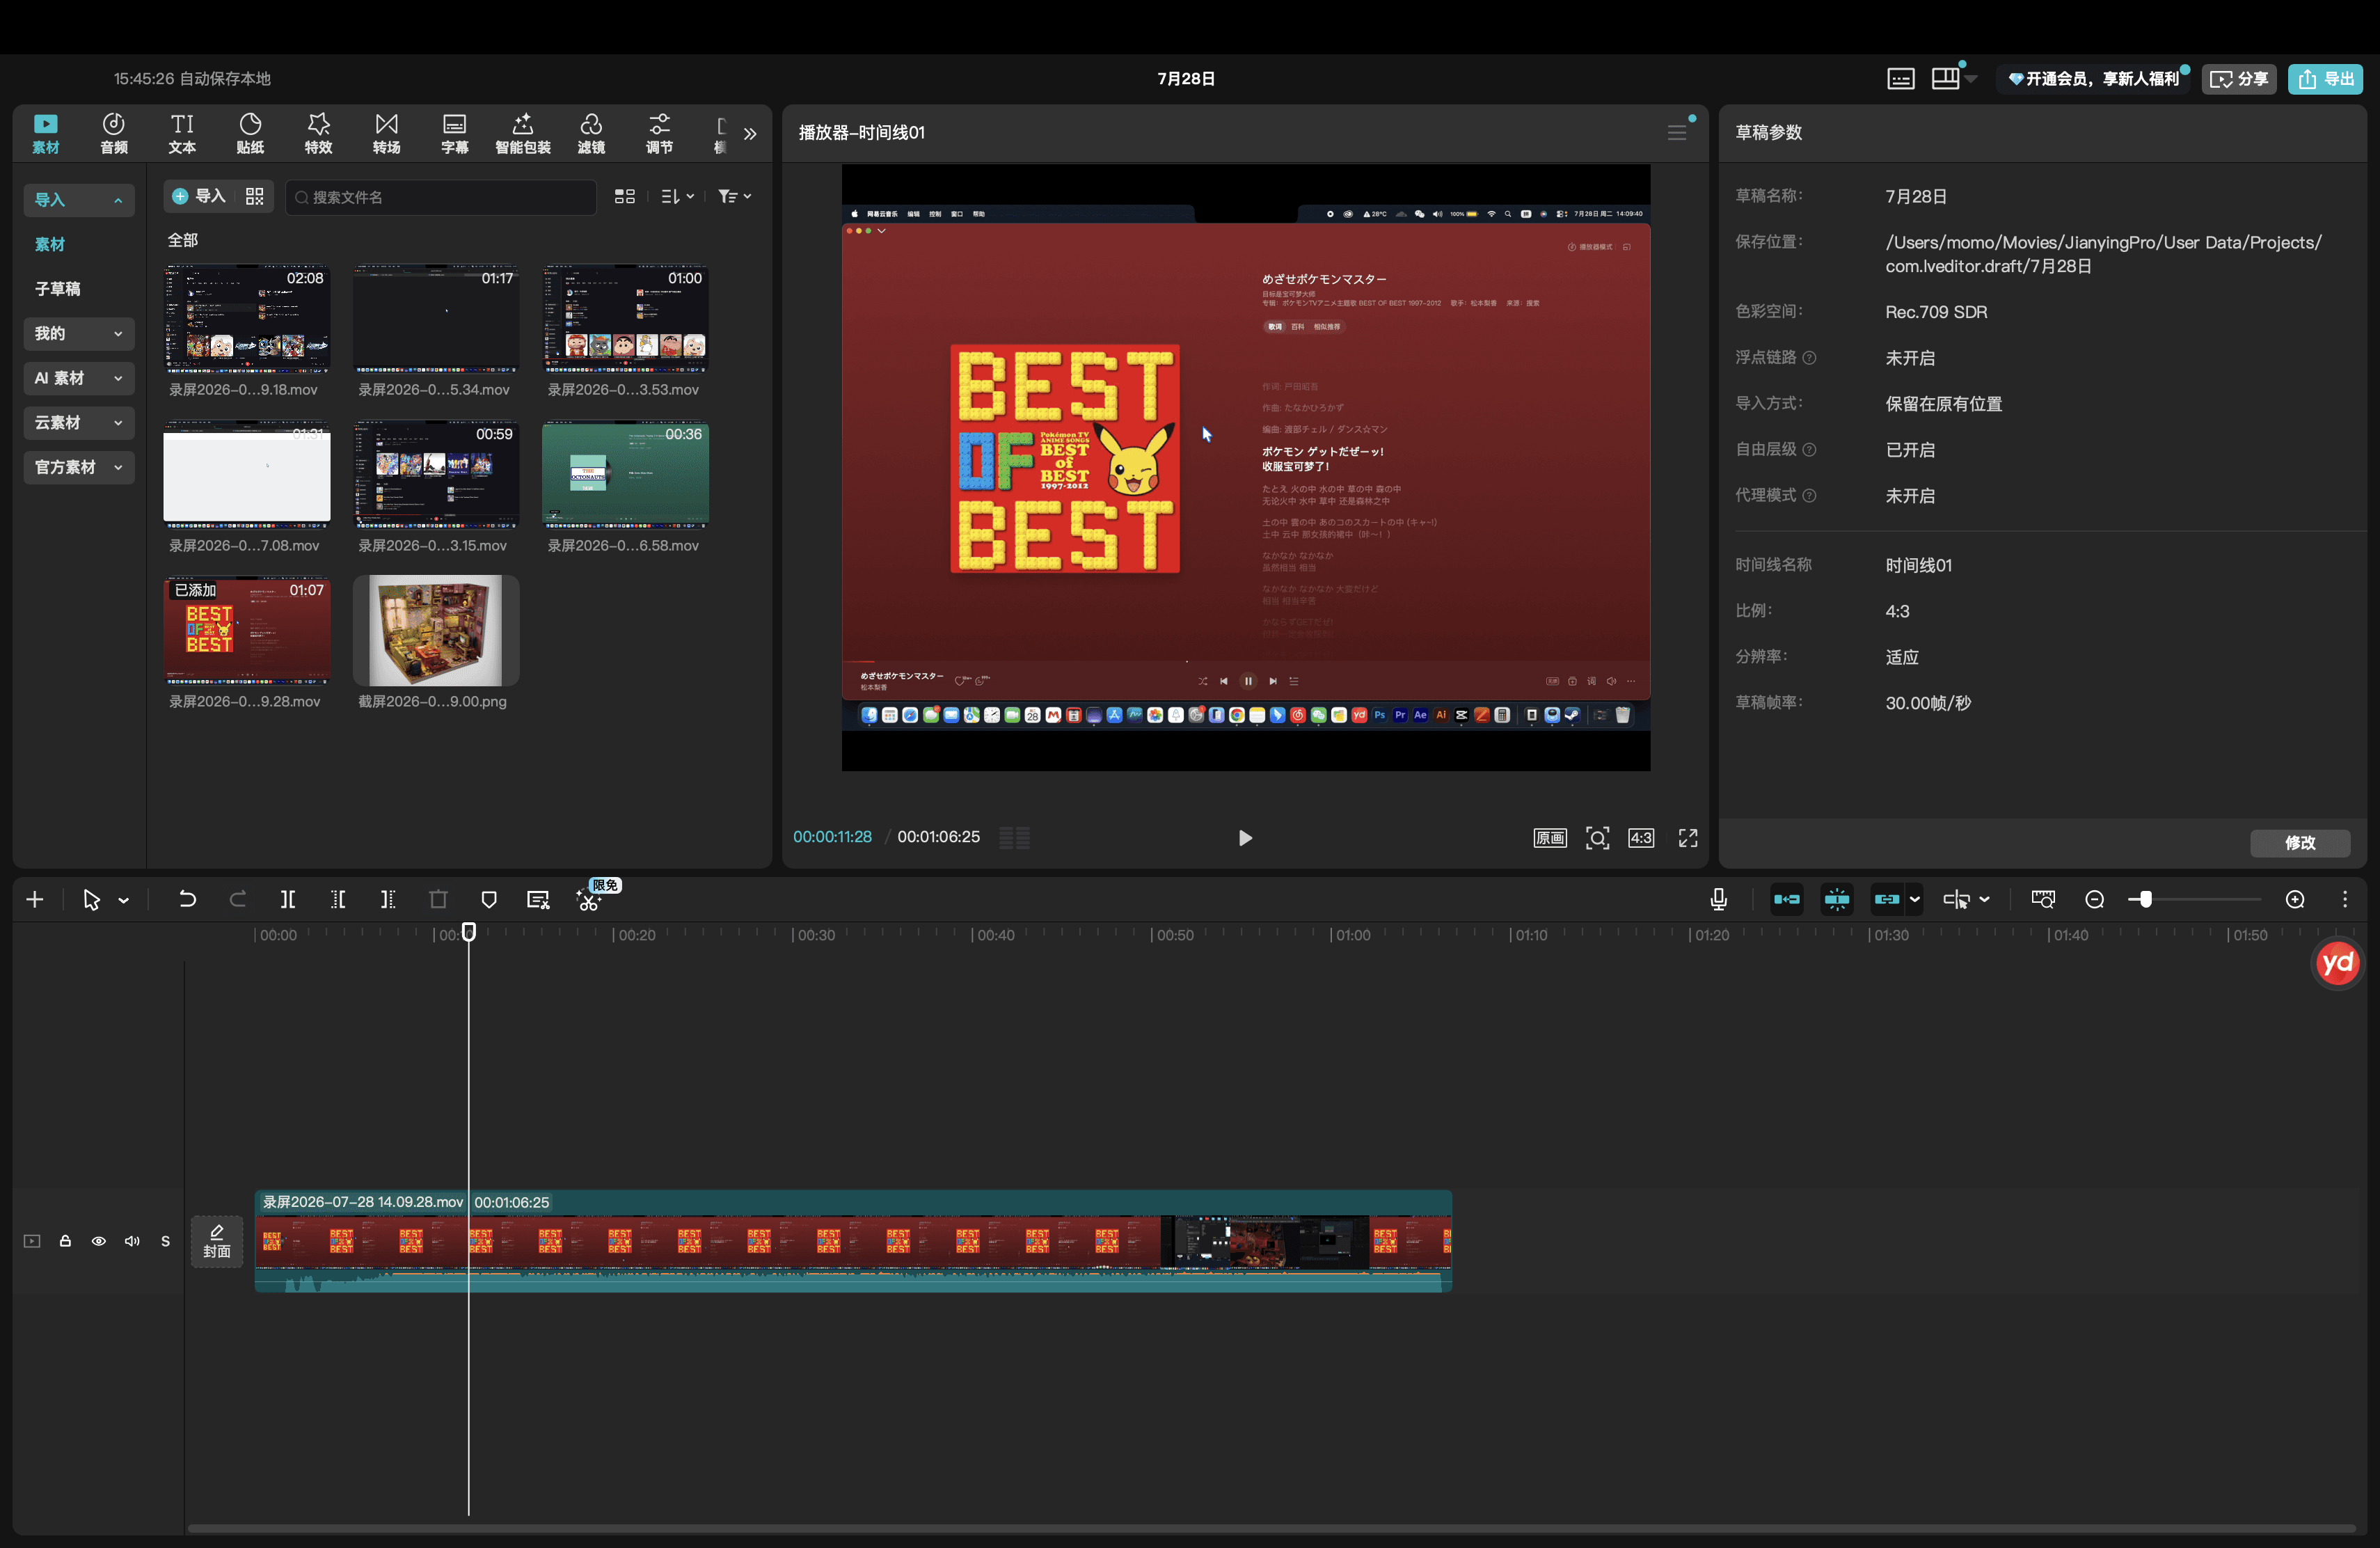Open the 字幕 subtitles icon tab
The height and width of the screenshot is (1548, 2380).
point(455,133)
